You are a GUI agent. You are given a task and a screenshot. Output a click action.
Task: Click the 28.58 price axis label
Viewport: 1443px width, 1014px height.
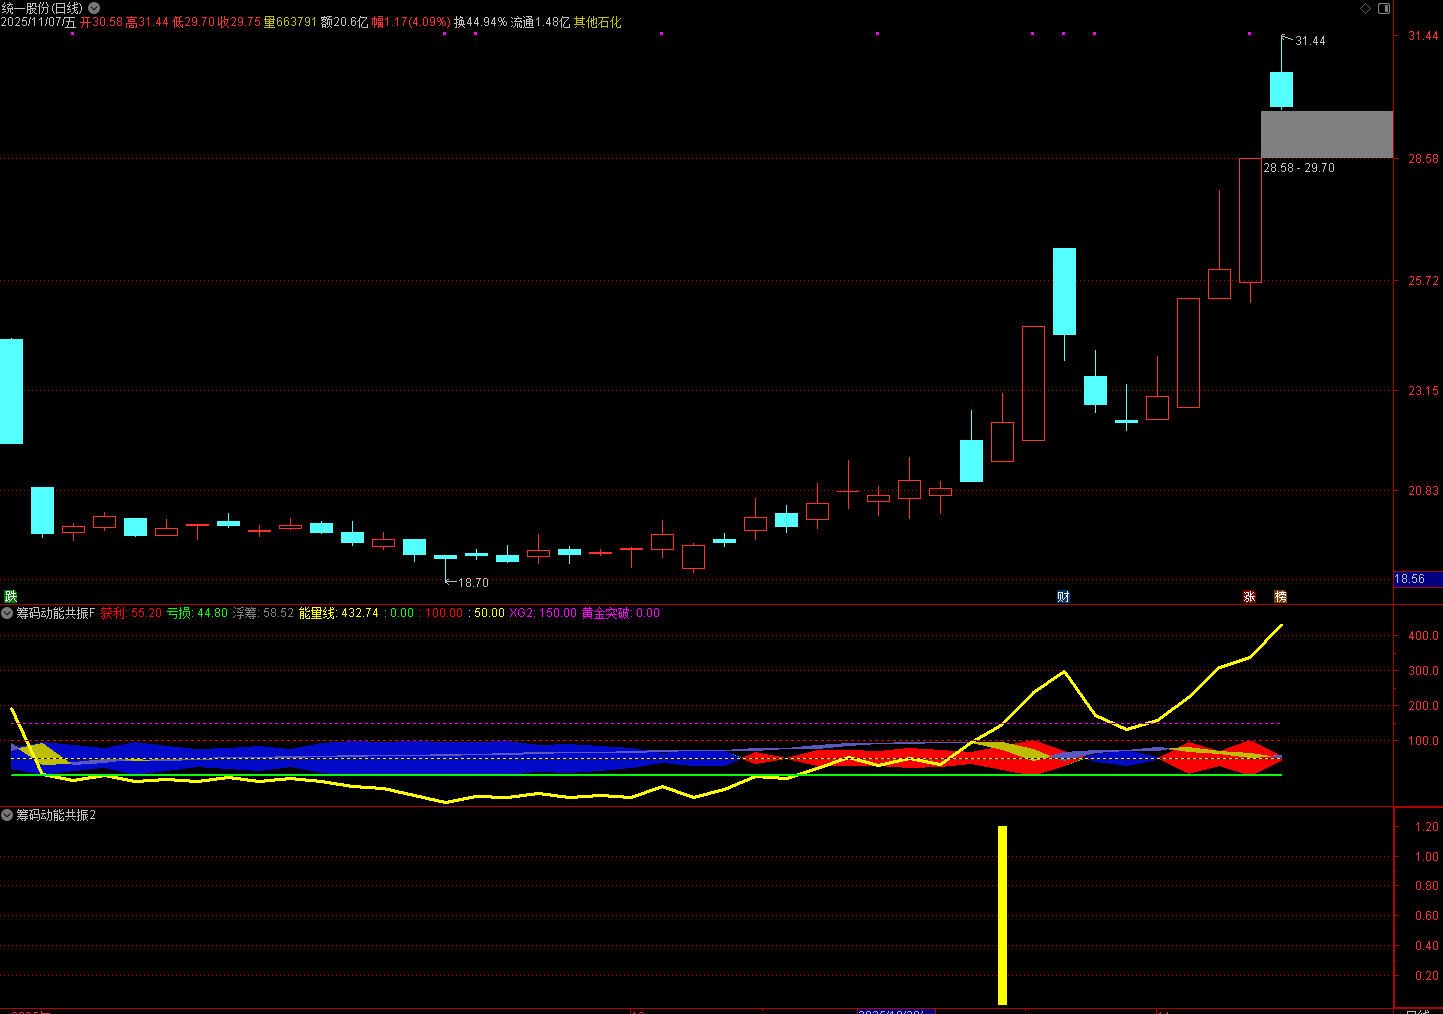[1423, 159]
